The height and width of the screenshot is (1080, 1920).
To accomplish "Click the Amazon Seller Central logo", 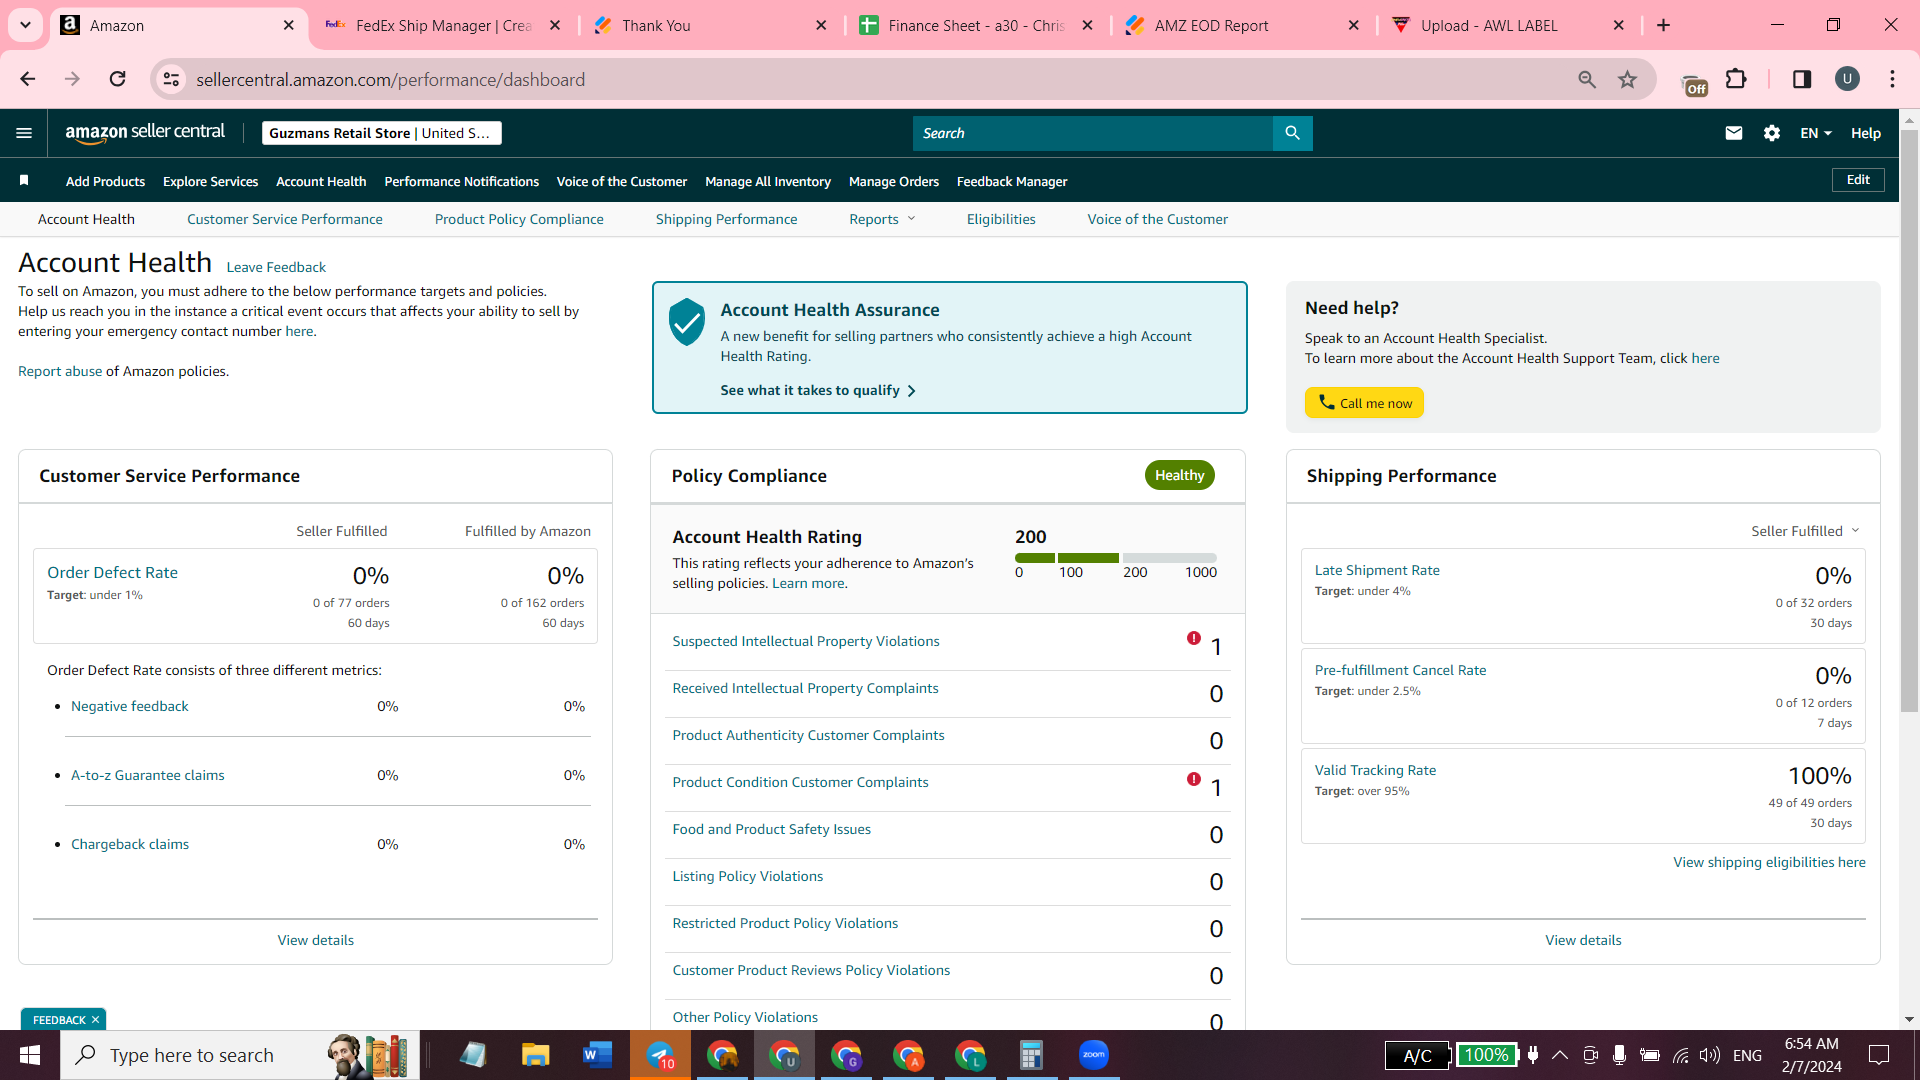I will click(x=145, y=133).
